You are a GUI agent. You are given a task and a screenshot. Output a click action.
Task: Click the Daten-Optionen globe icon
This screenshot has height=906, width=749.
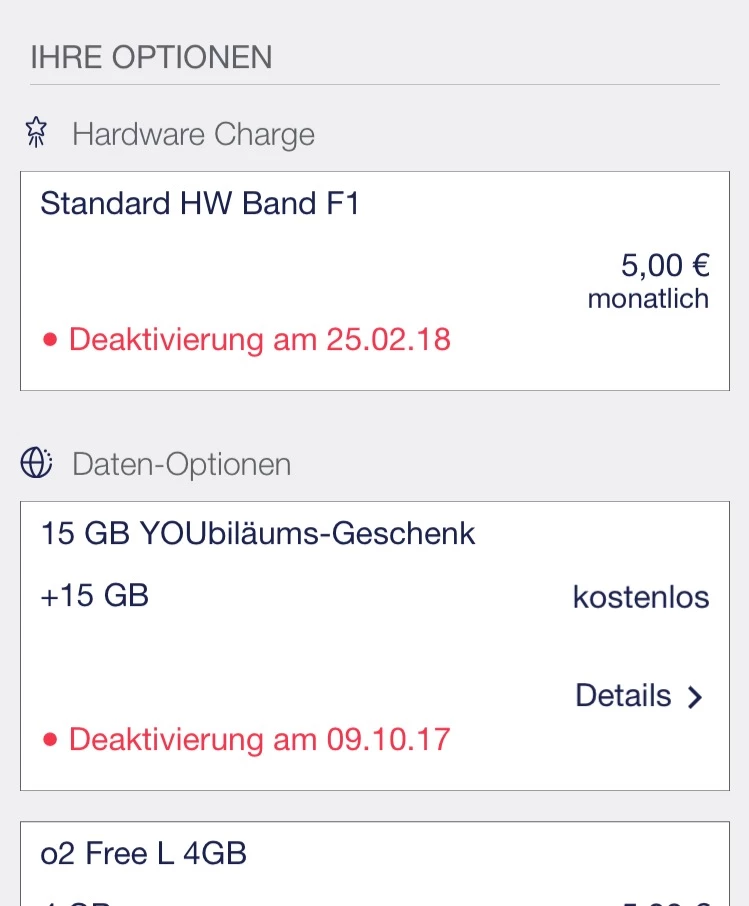coord(36,462)
